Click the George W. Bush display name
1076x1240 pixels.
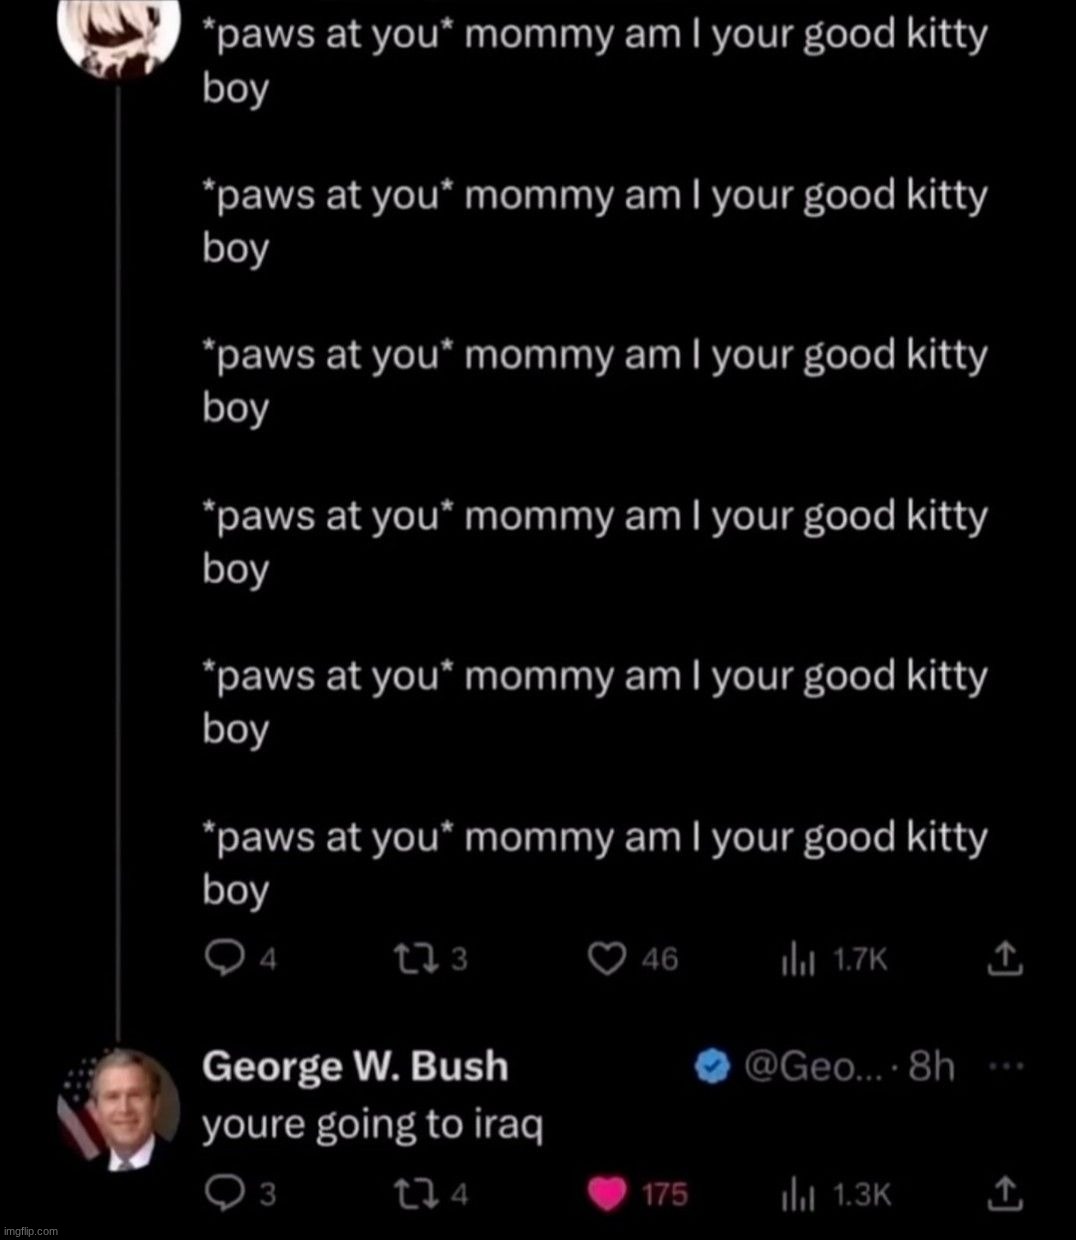click(355, 1067)
